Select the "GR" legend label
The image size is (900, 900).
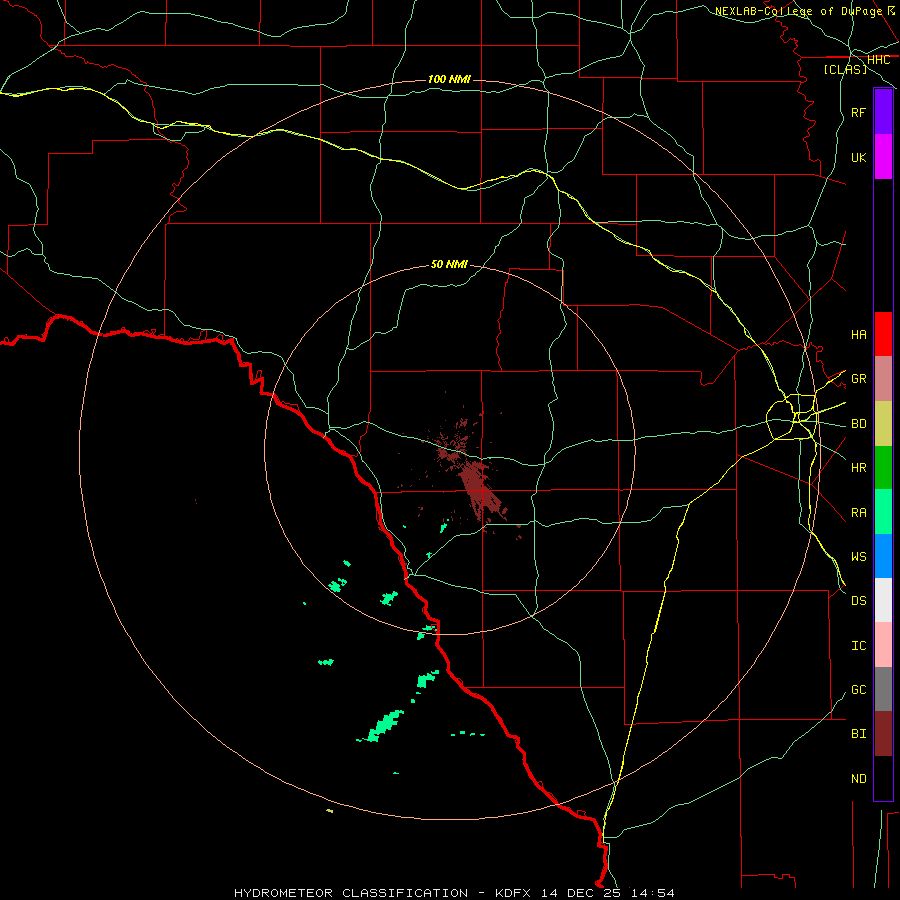(858, 379)
